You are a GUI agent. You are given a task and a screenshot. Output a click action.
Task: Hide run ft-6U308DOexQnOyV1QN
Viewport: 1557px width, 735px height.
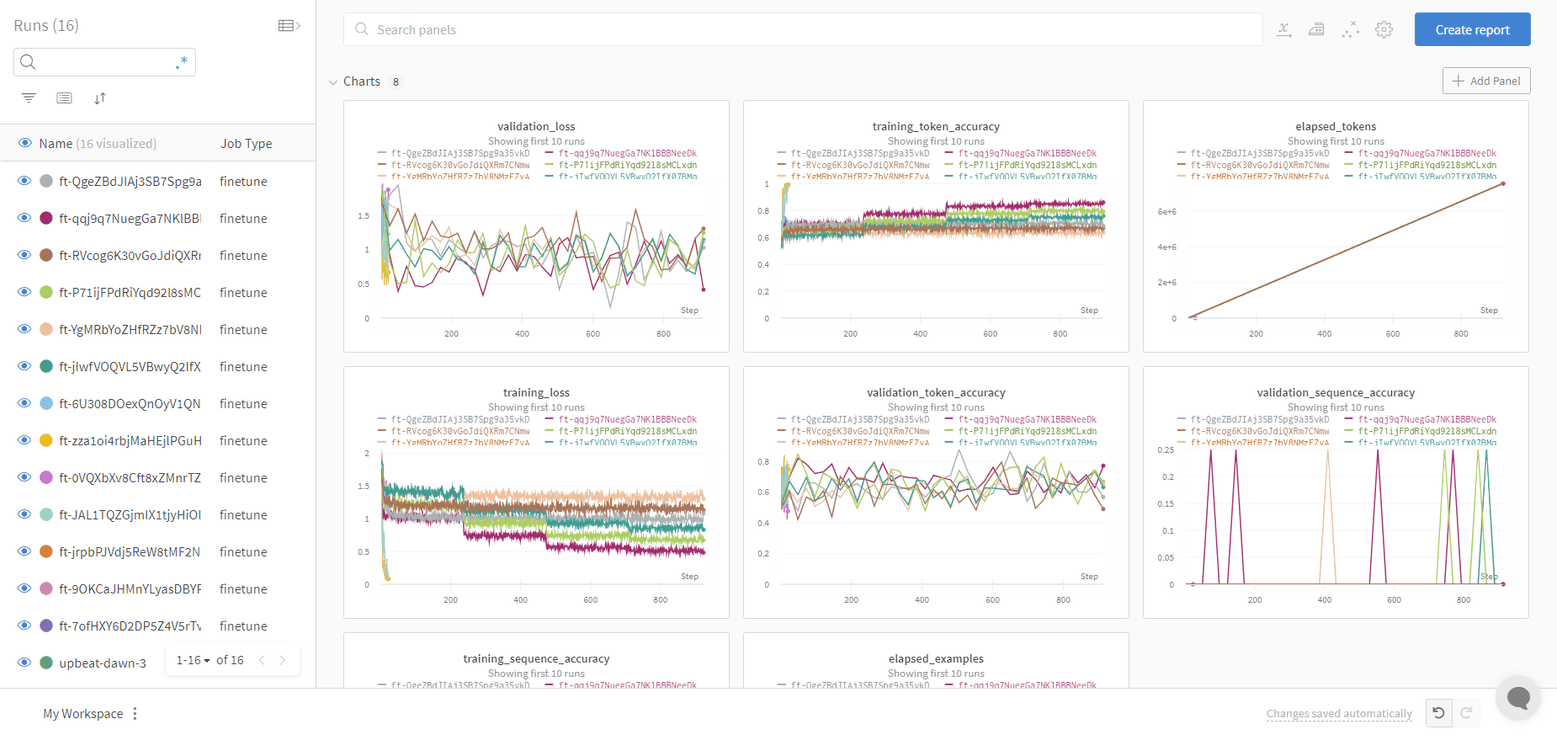pos(25,403)
